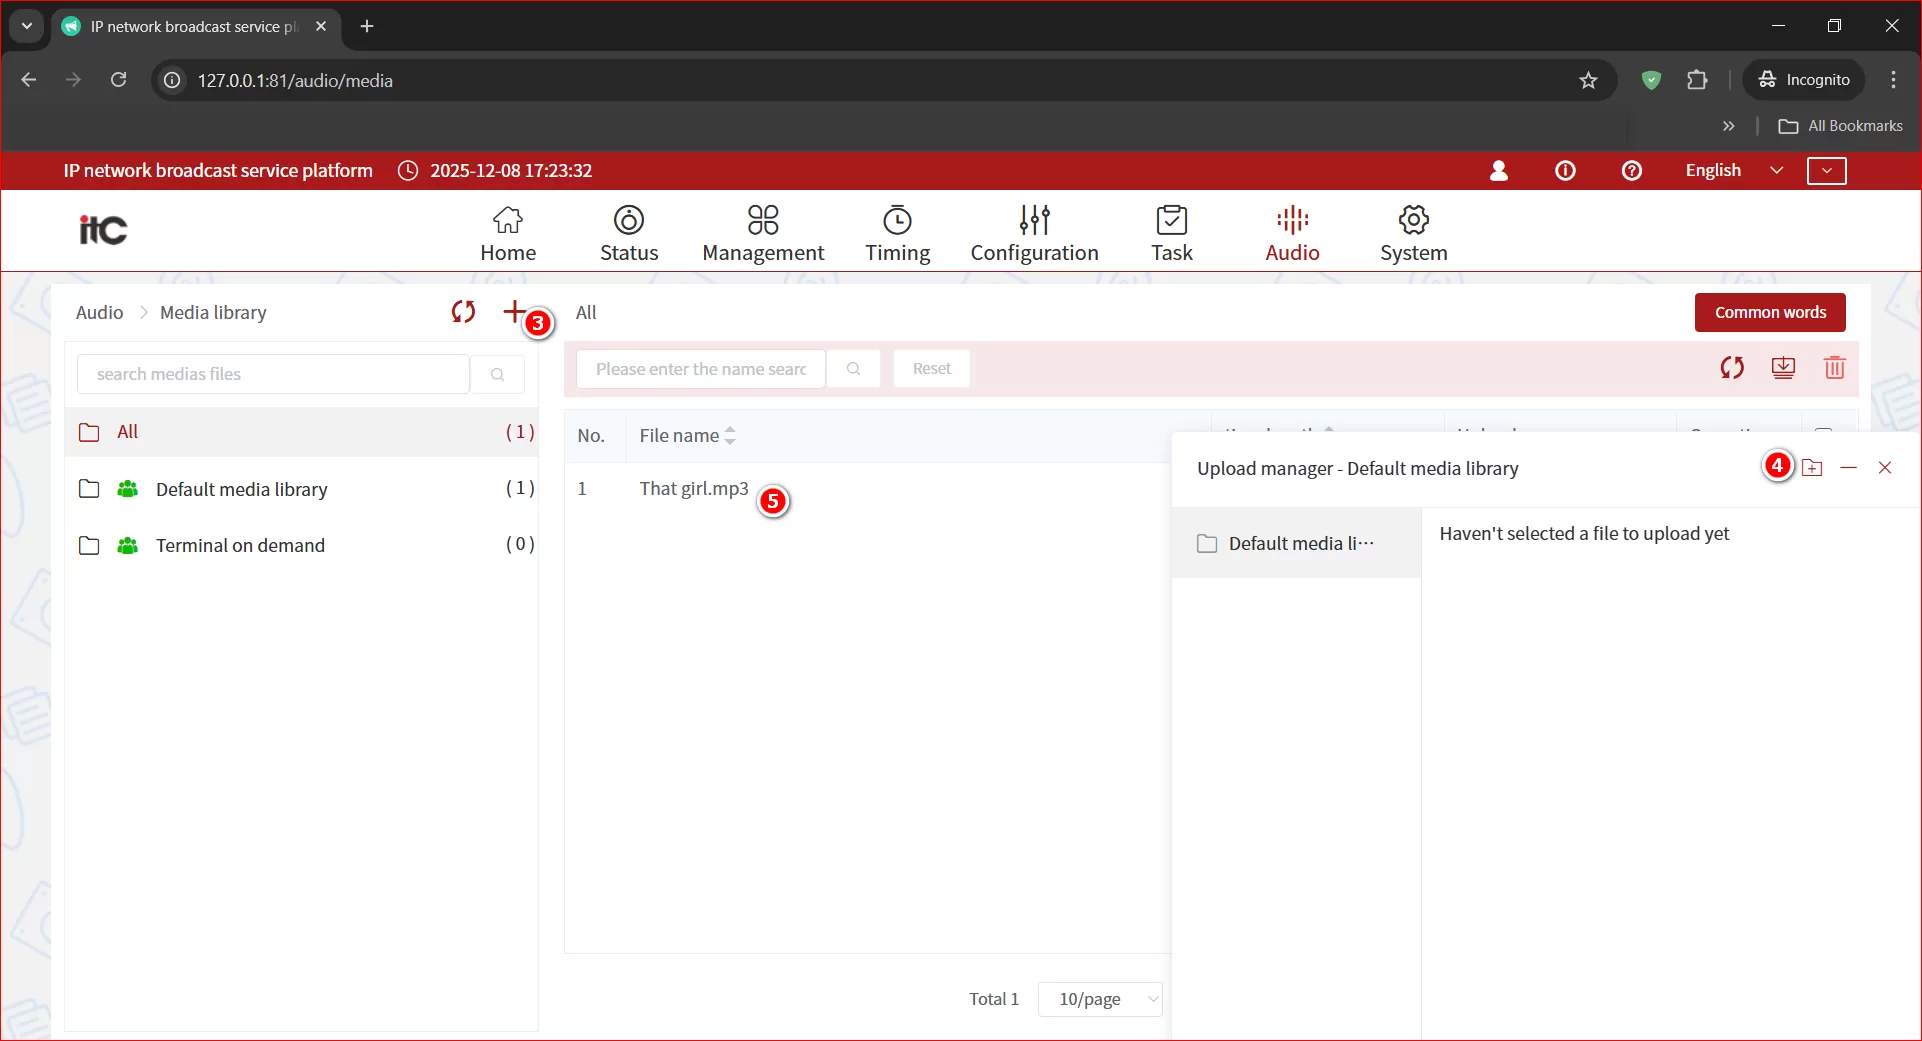Click the red delete trash icon
Screen dimensions: 1922x1041
point(1834,368)
